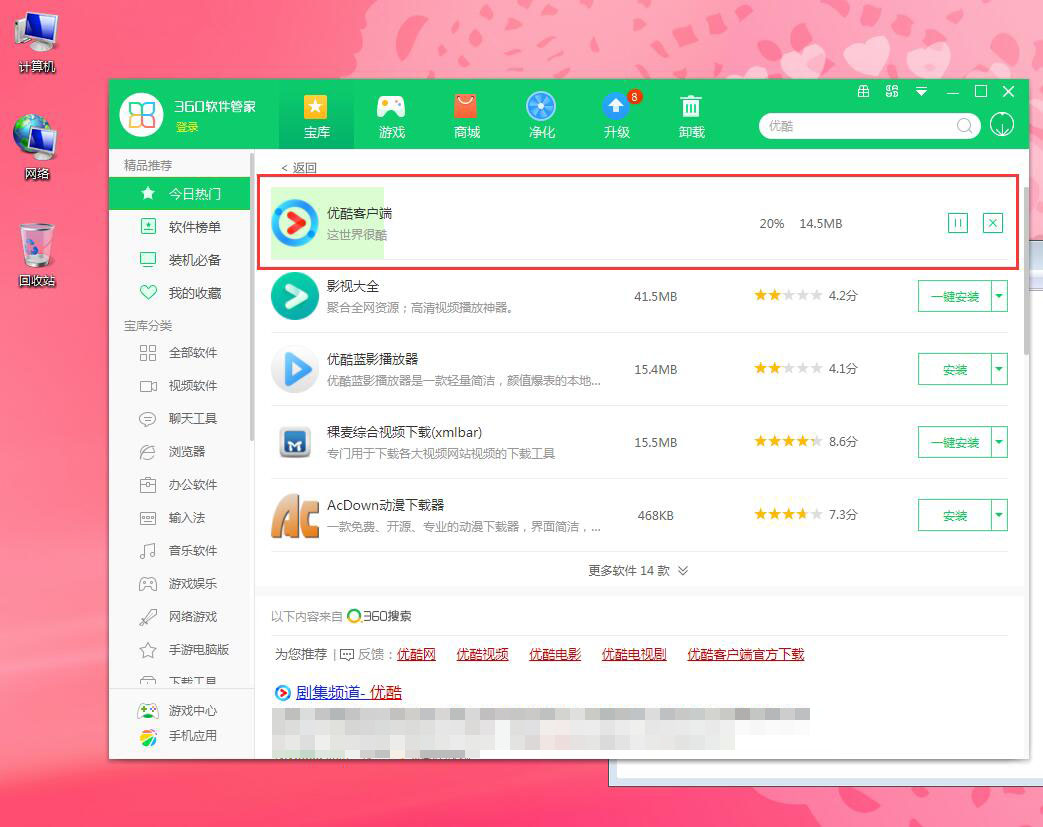Select 输入法 category
The height and width of the screenshot is (827, 1043).
(180, 517)
